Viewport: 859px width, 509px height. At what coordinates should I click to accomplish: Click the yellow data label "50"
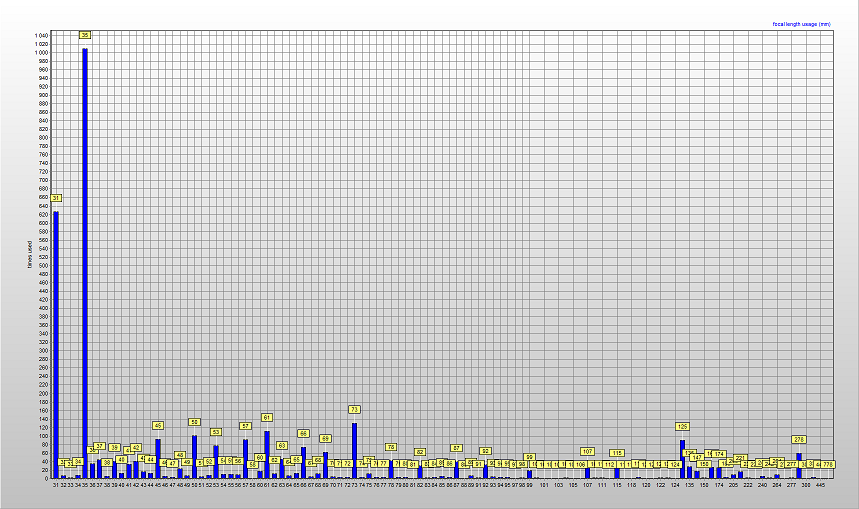tap(194, 422)
